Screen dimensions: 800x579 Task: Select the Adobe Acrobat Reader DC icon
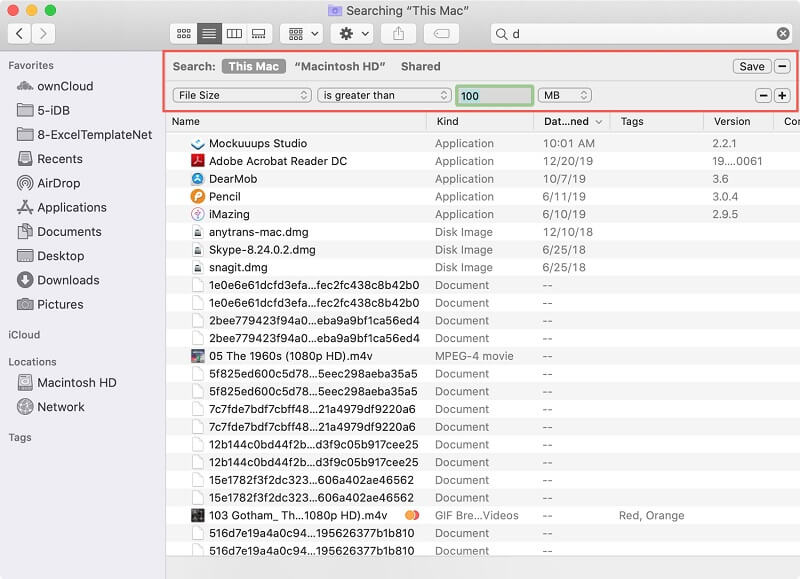(x=197, y=161)
